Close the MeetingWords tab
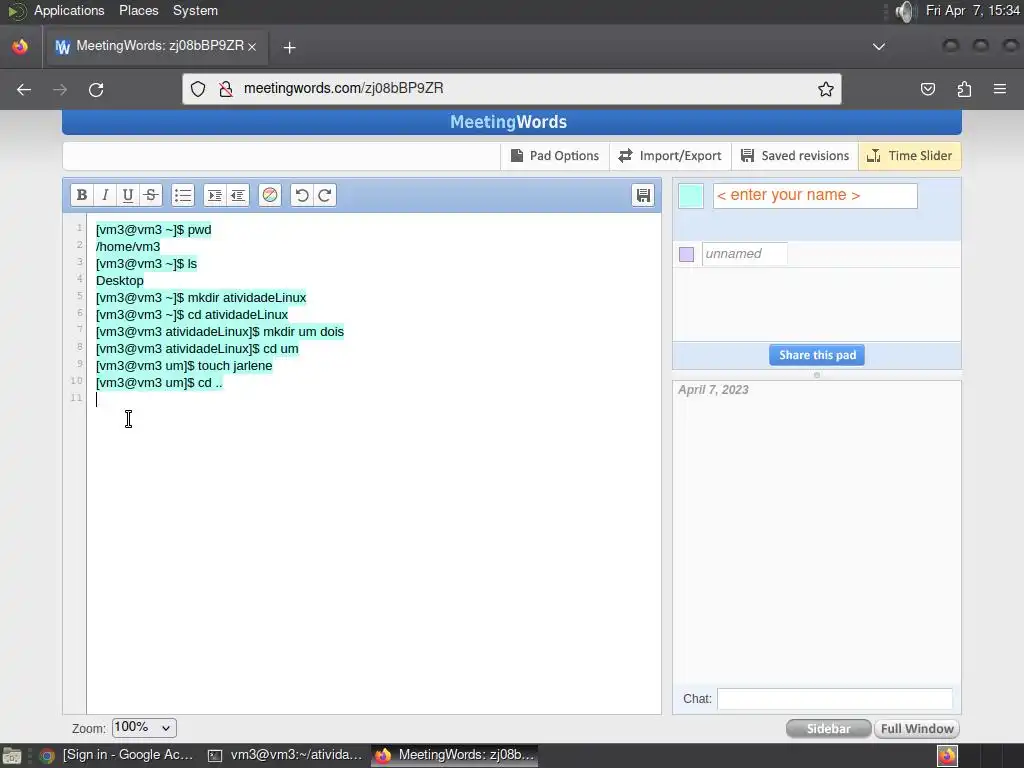Image resolution: width=1024 pixels, height=768 pixels. pyautogui.click(x=252, y=47)
